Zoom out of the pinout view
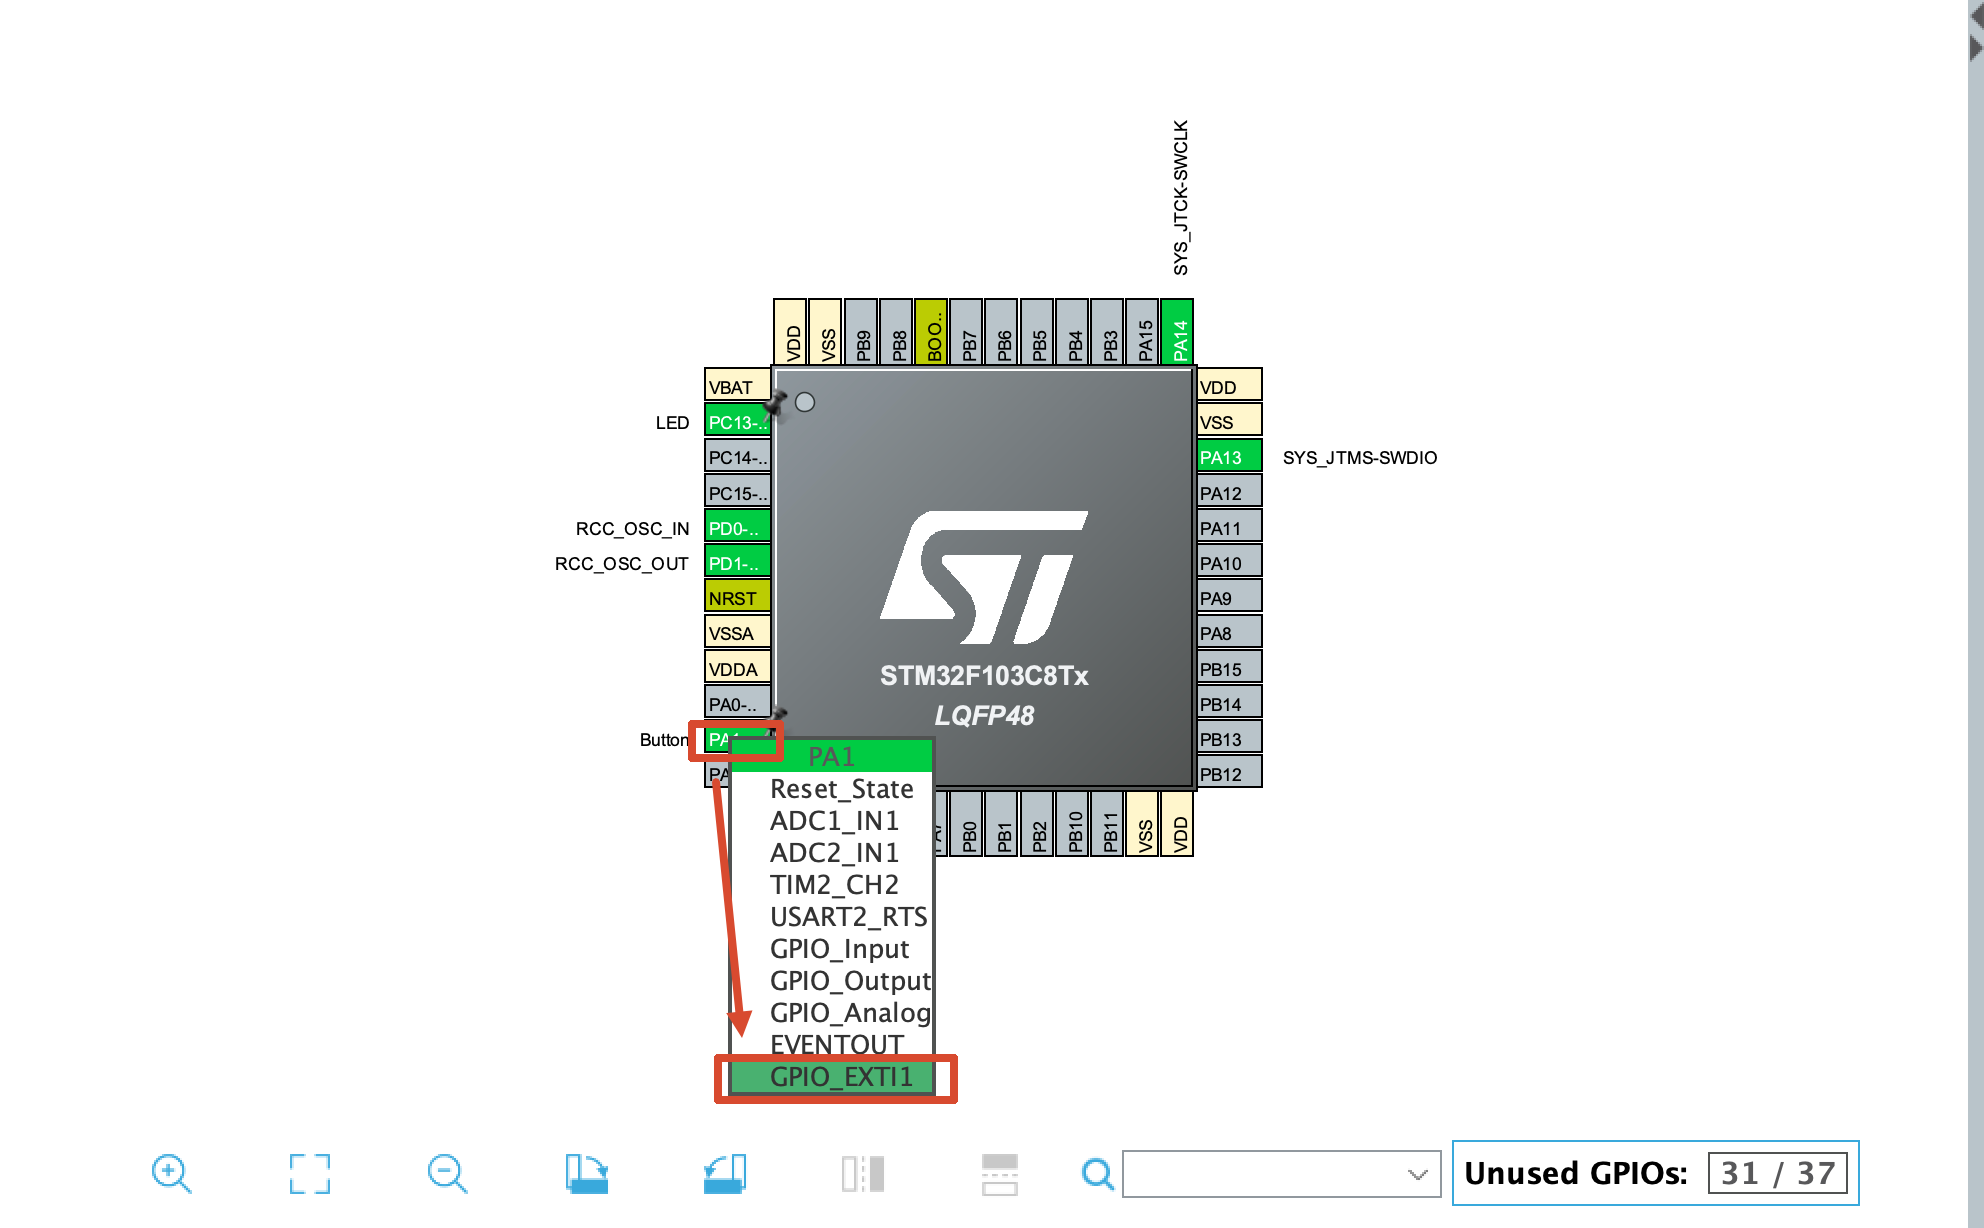The width and height of the screenshot is (1984, 1228). (447, 1173)
